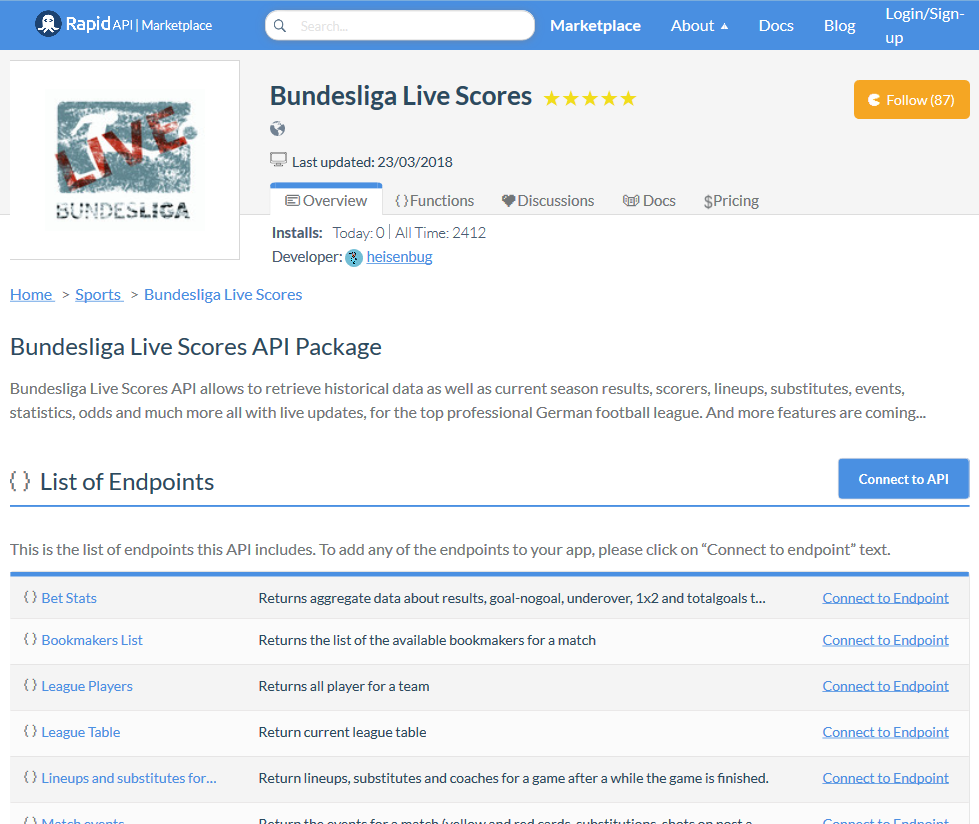Open the Docs tab of the API
979x824 pixels.
point(649,200)
